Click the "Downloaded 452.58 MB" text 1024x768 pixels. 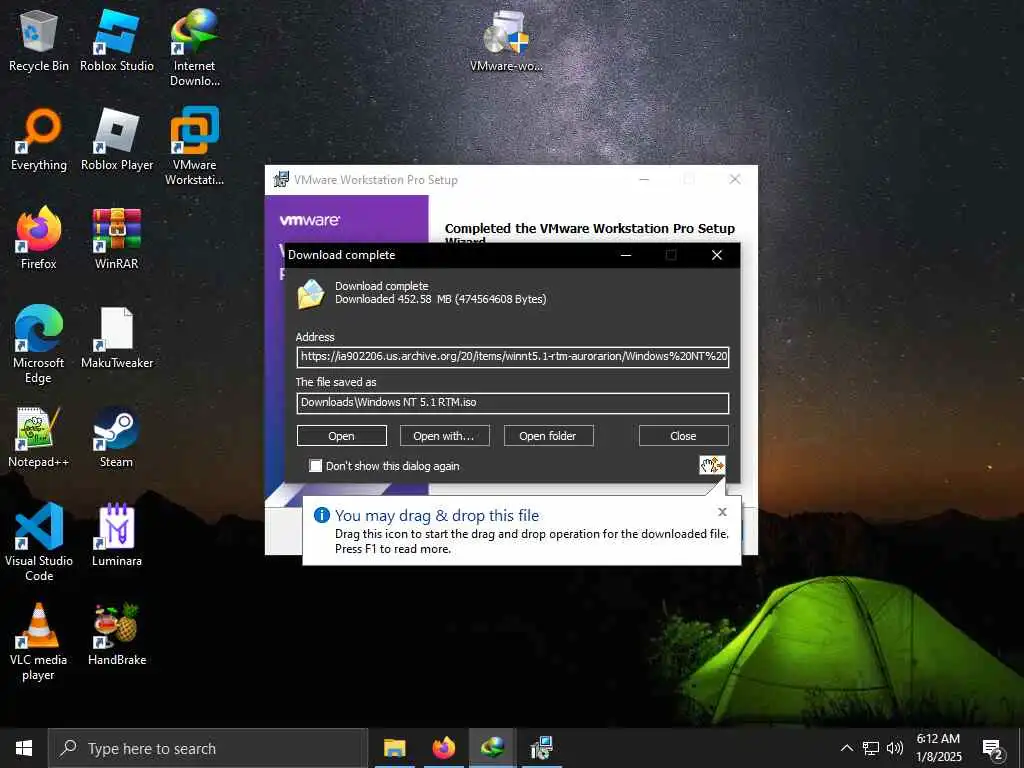tap(441, 299)
